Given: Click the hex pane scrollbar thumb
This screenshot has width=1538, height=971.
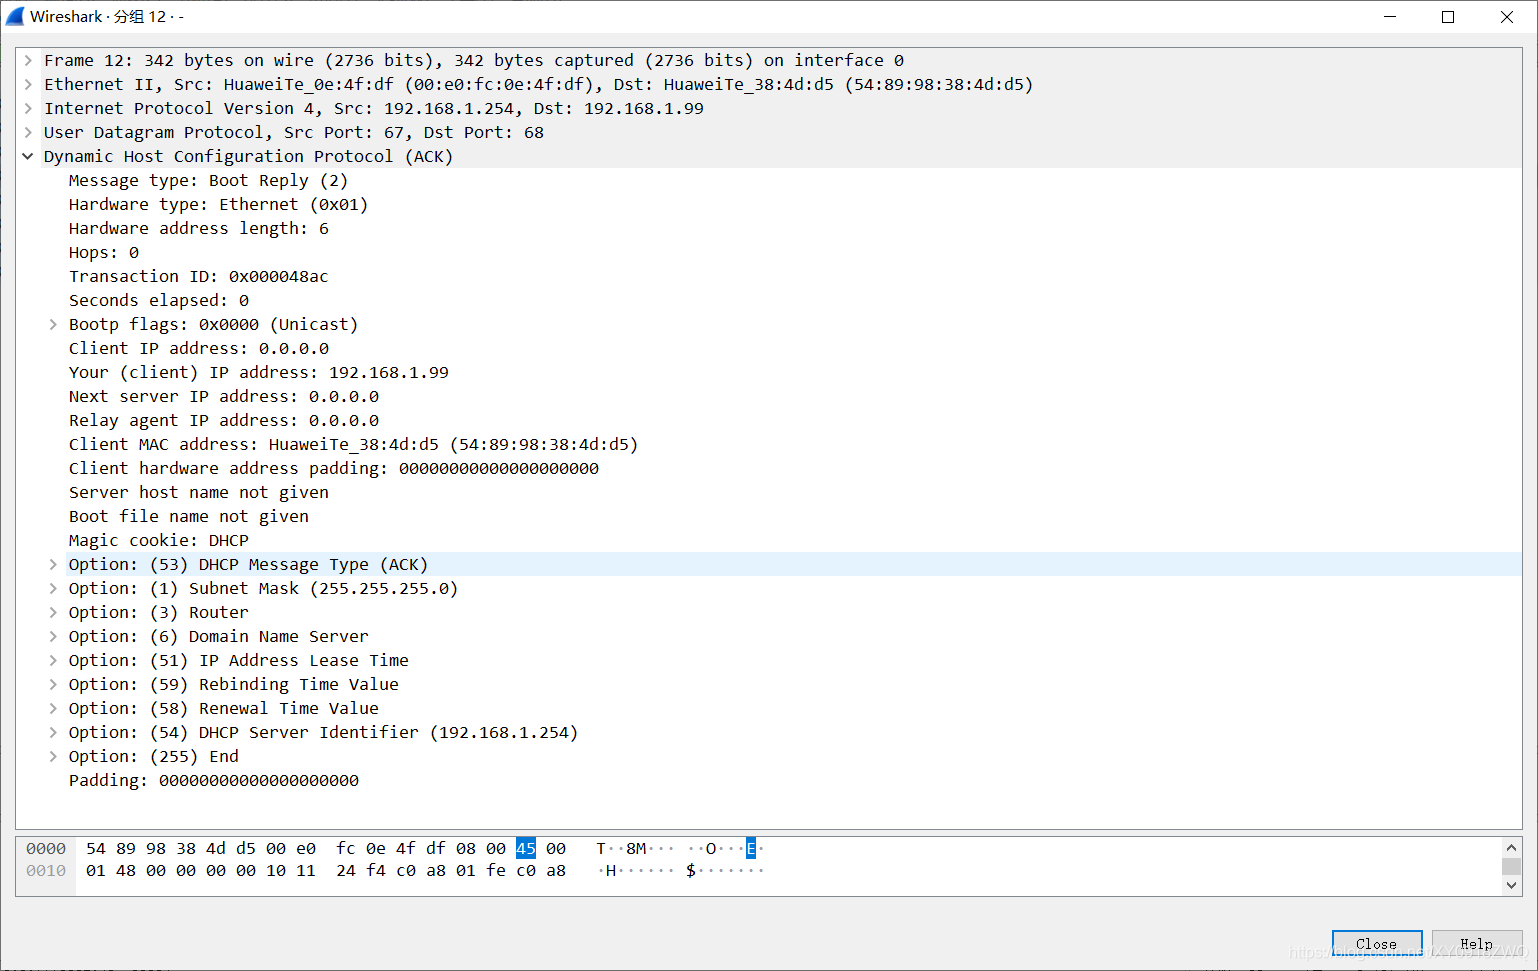Looking at the screenshot, I should pyautogui.click(x=1511, y=866).
